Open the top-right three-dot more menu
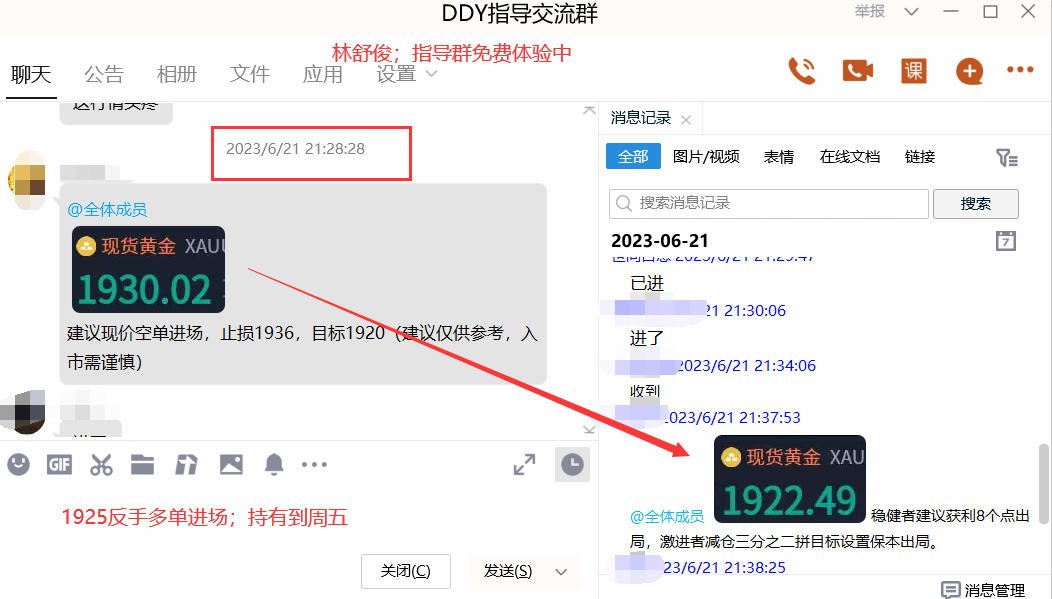The image size is (1052, 599). (x=1020, y=70)
